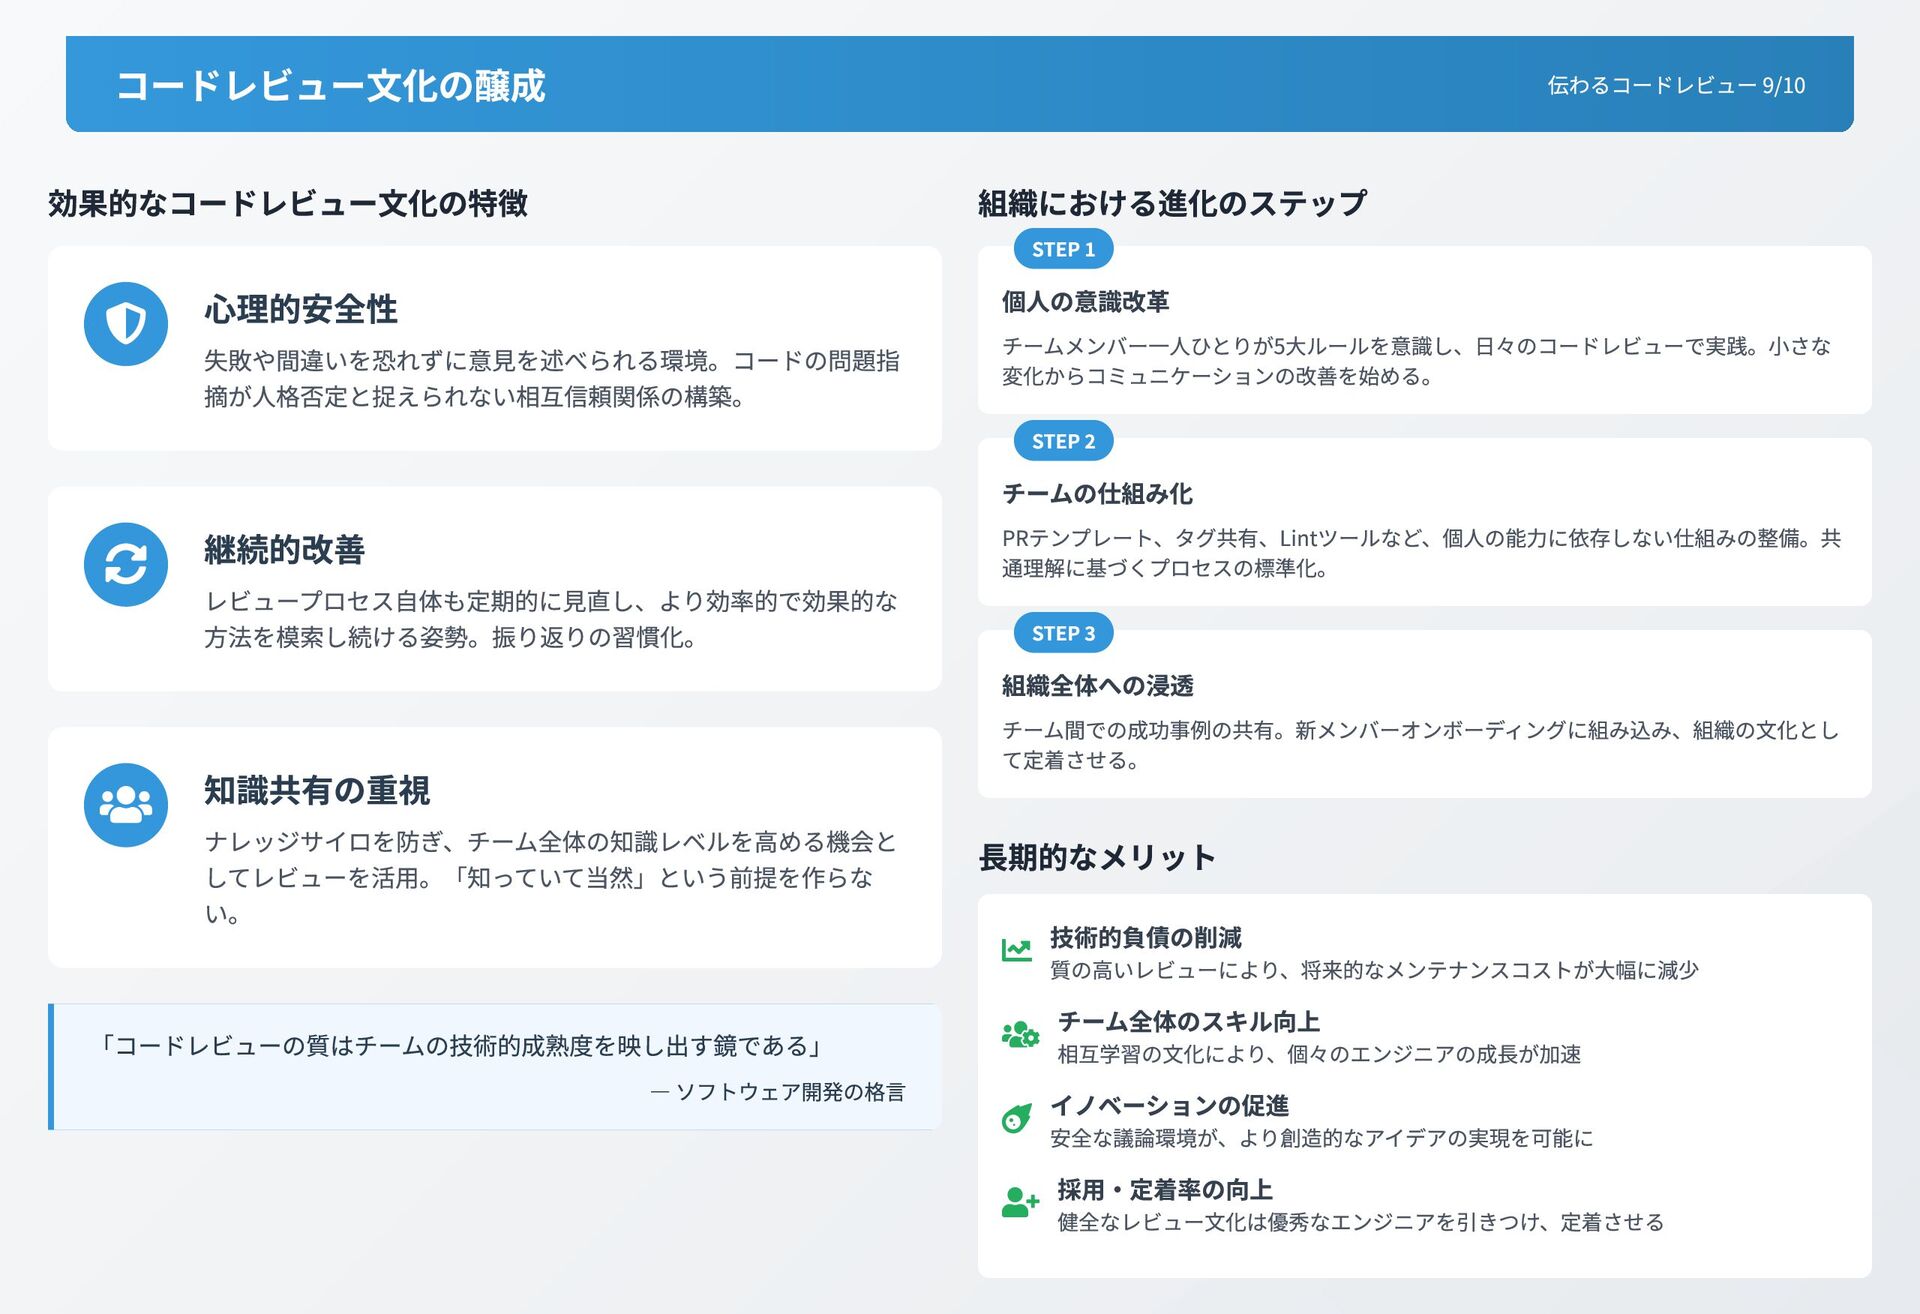Click the shield icon beside 心理的安全性
1920x1314 pixels.
(126, 324)
